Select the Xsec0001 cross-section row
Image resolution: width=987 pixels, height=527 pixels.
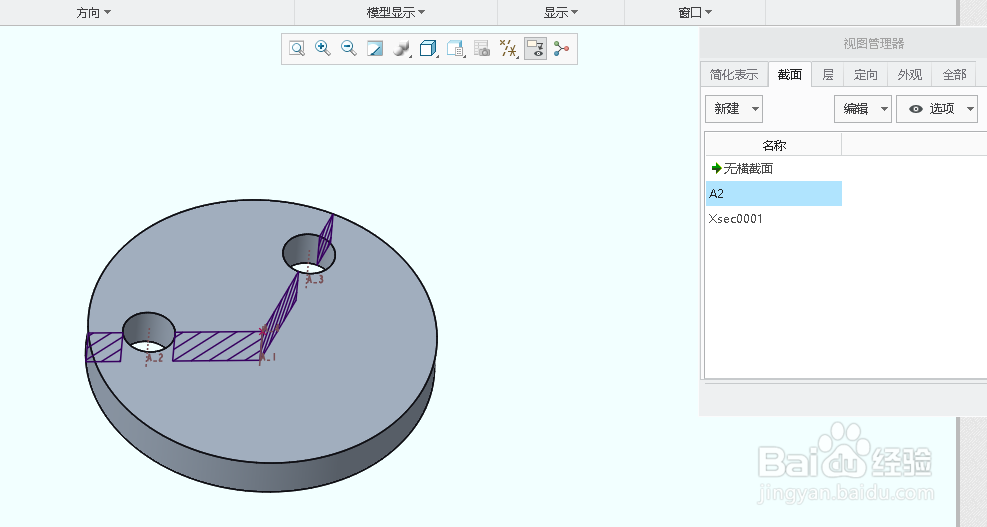[x=774, y=218]
